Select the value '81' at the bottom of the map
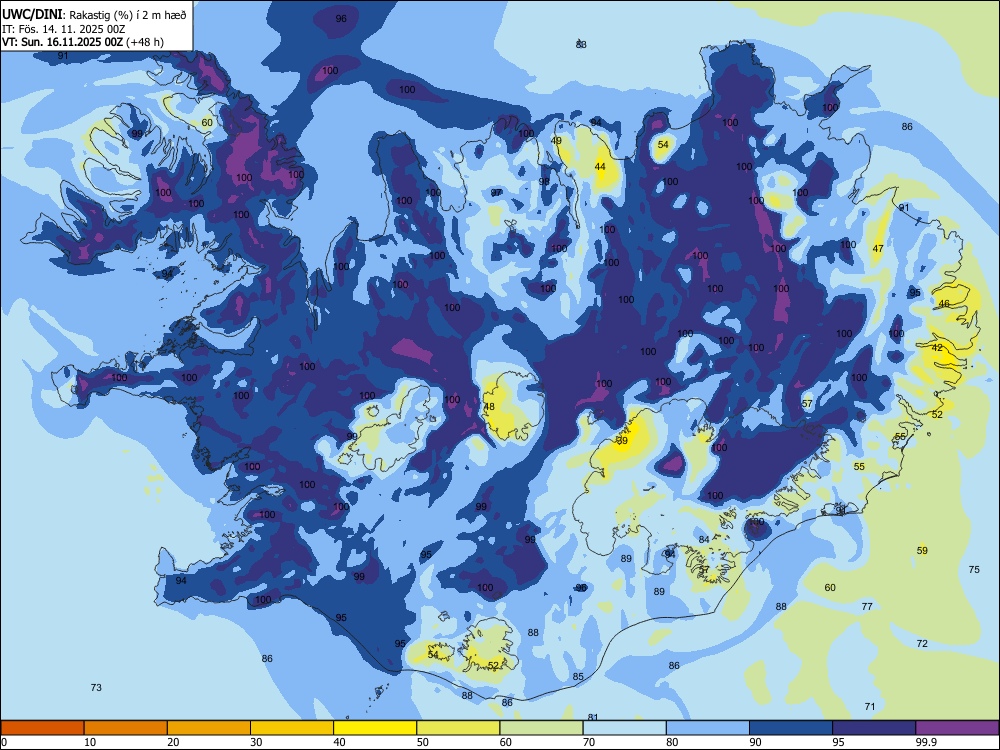Image resolution: width=1000 pixels, height=750 pixels. tap(592, 717)
